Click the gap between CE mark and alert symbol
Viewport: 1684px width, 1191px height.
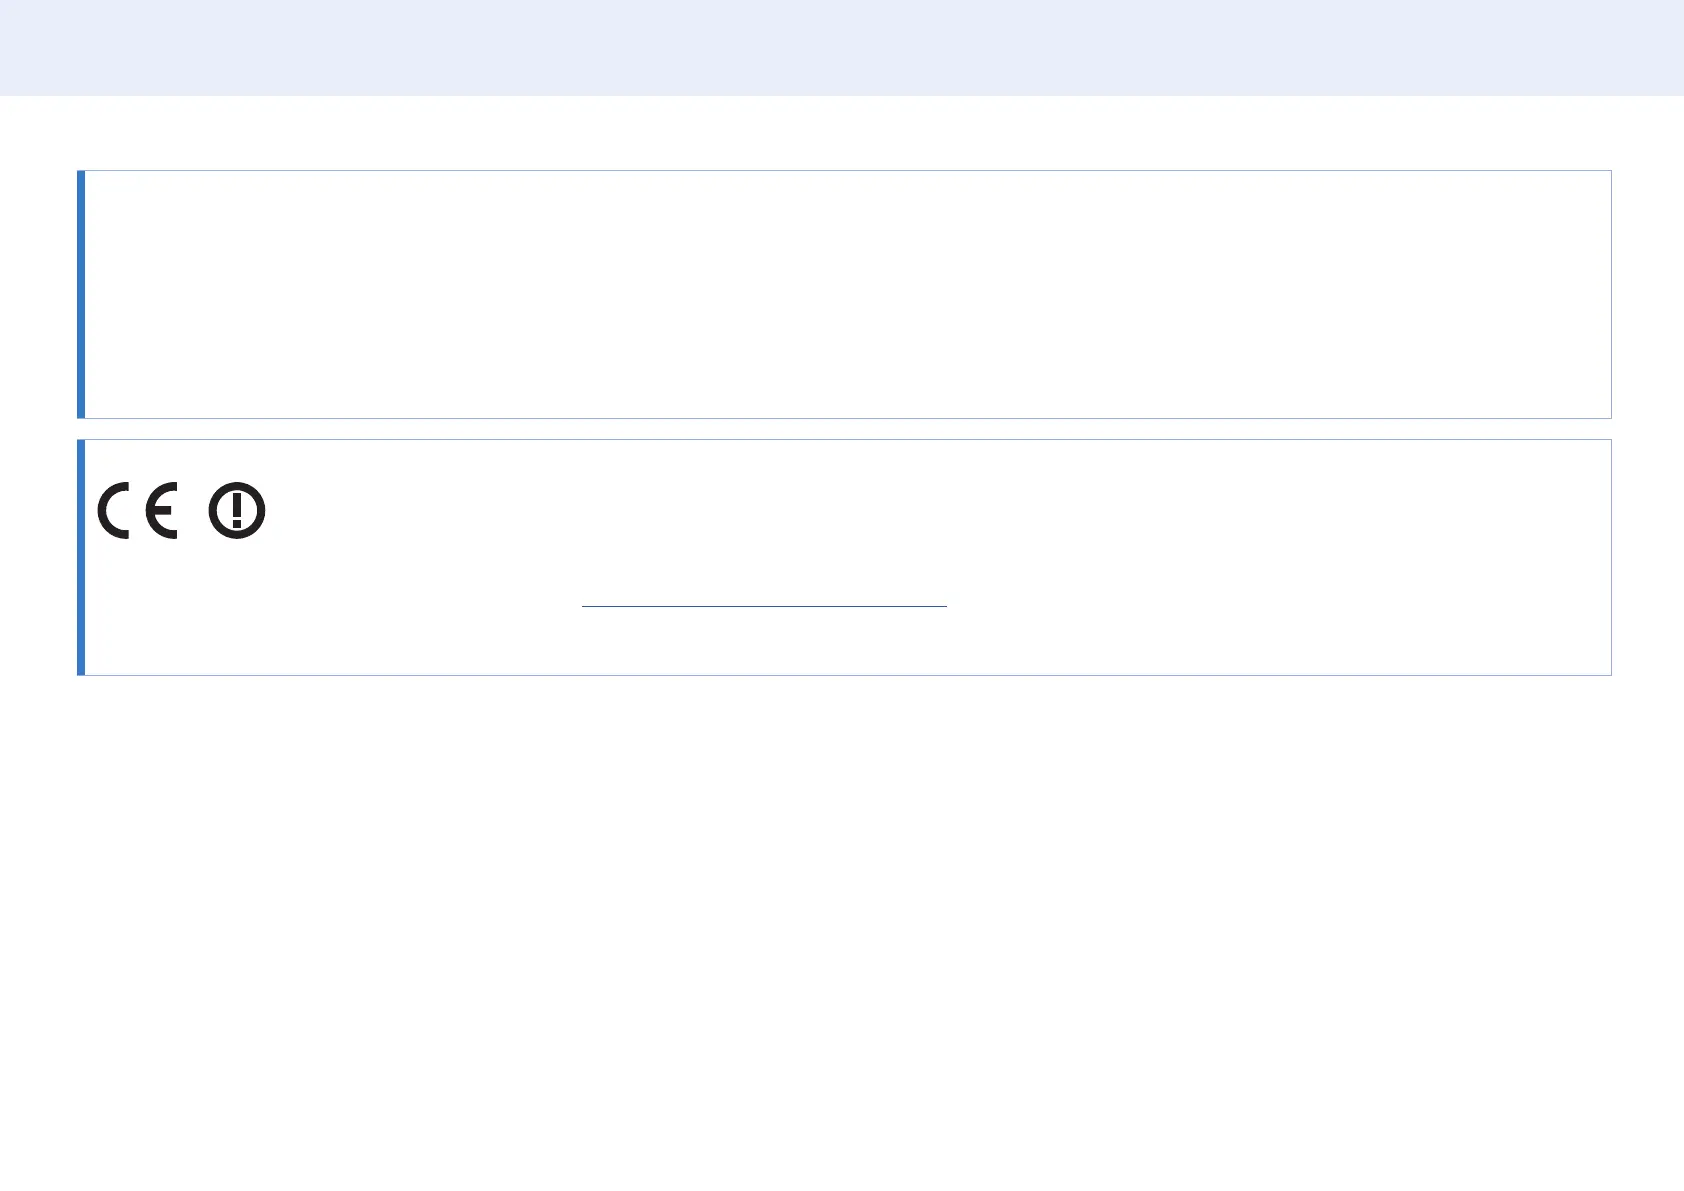pos(193,511)
